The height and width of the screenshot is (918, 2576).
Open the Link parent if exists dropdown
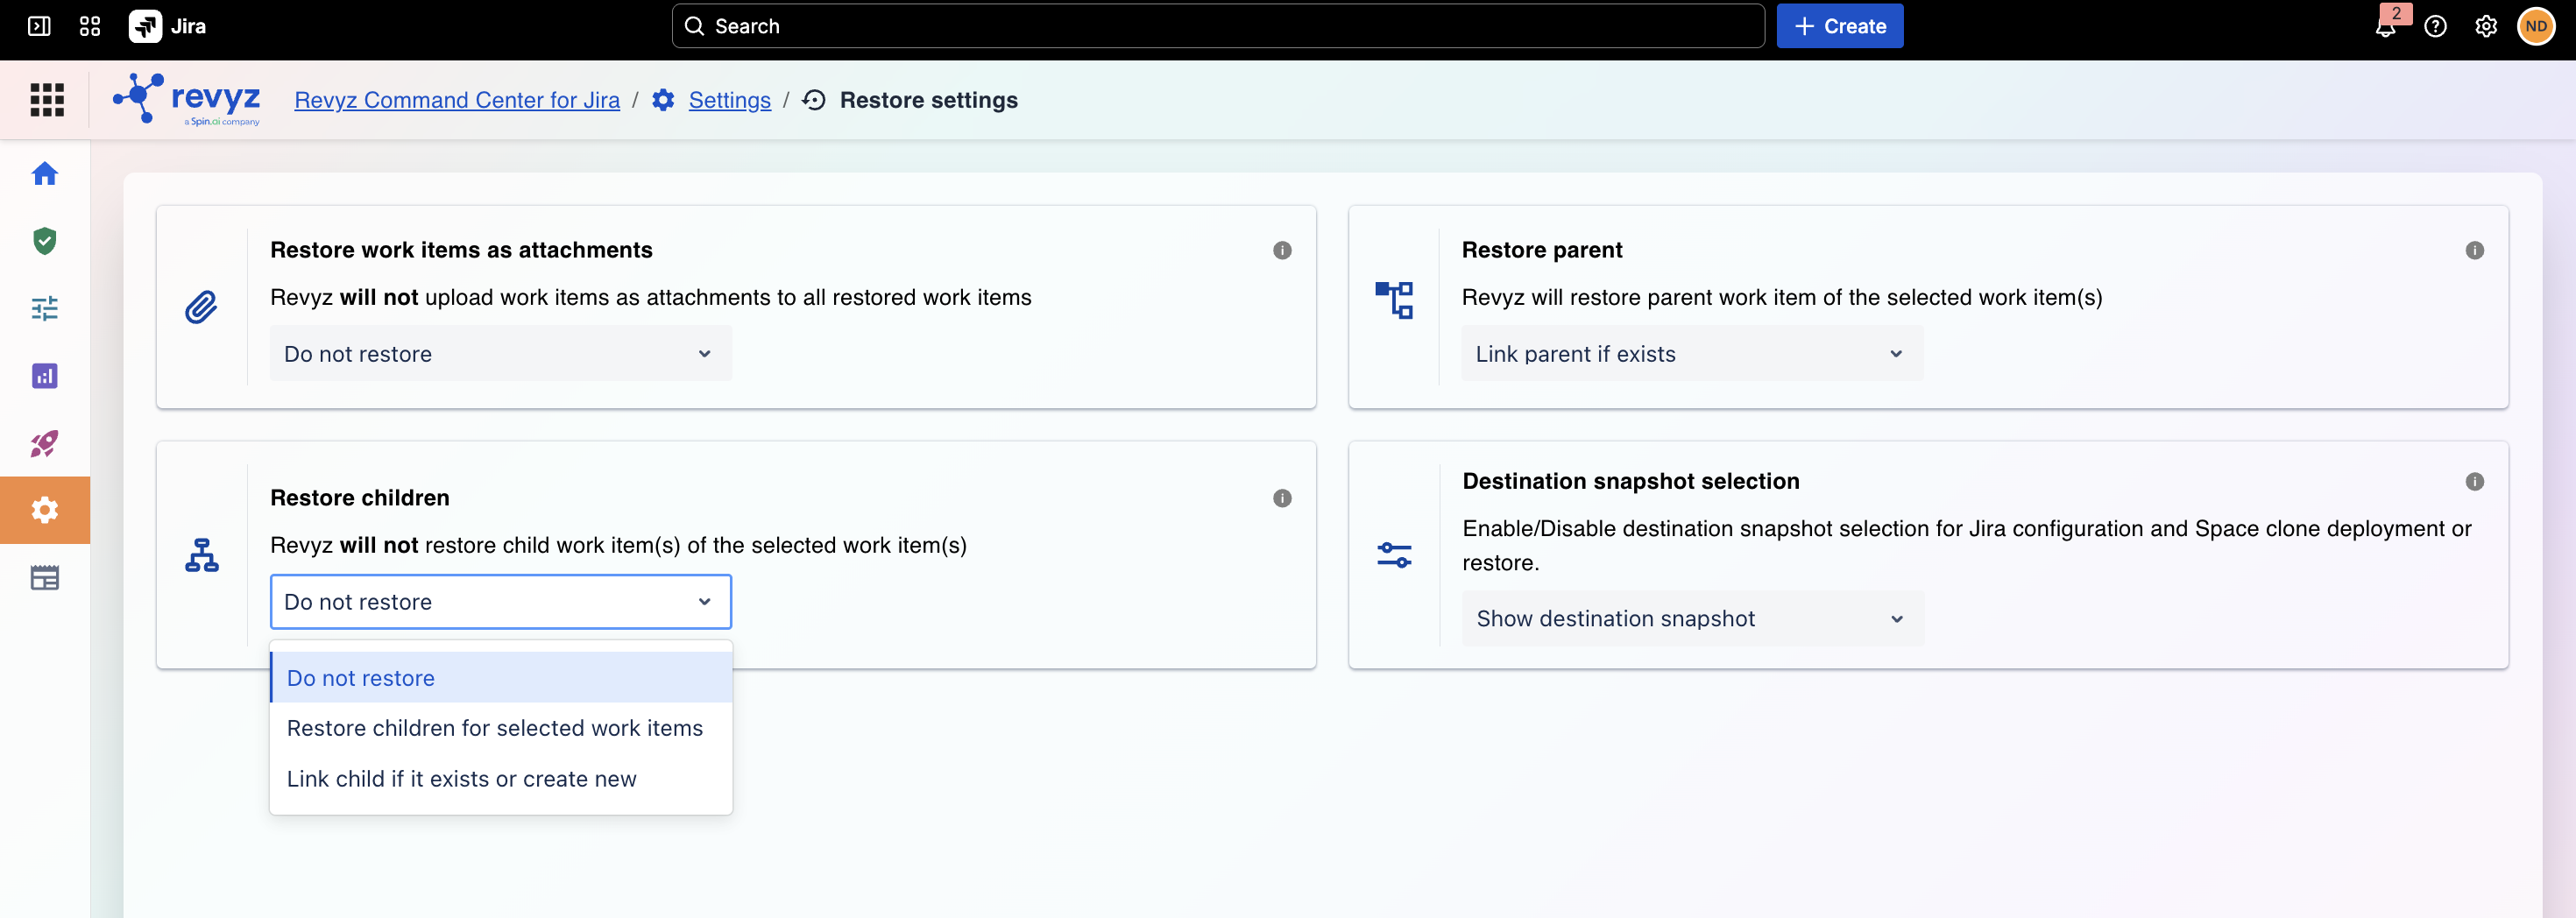point(1692,354)
